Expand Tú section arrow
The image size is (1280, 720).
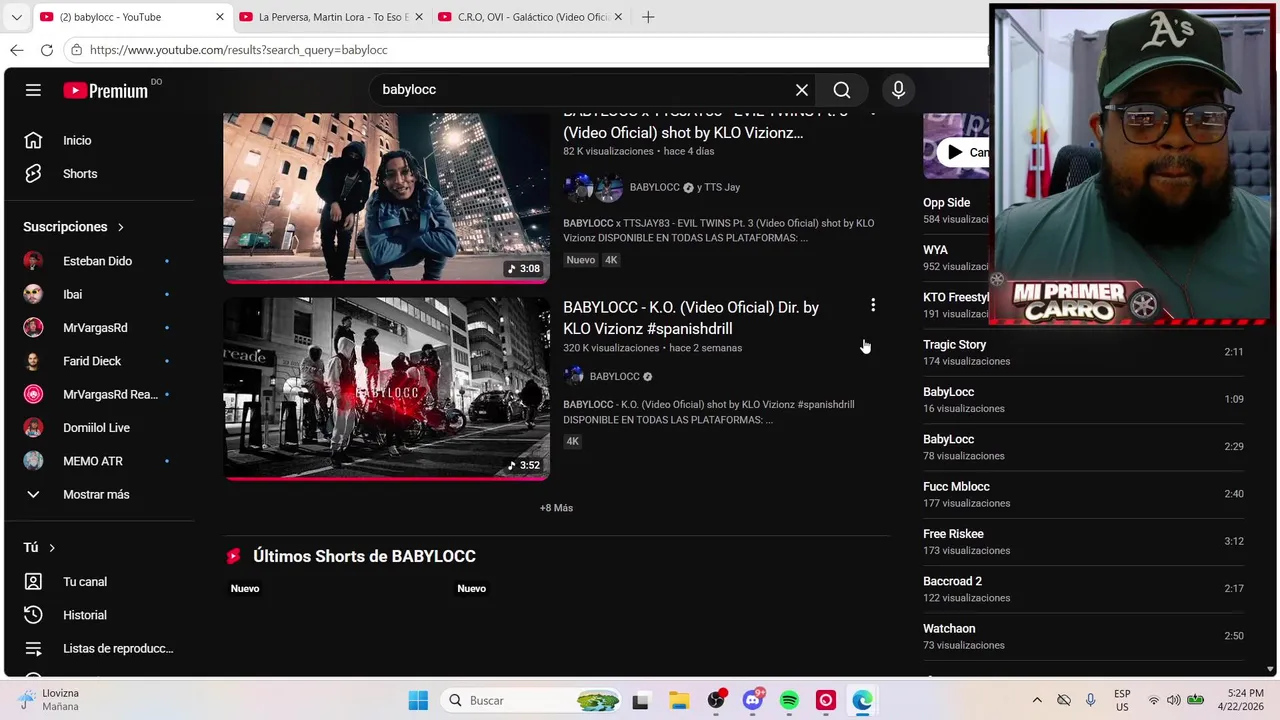click(52, 548)
